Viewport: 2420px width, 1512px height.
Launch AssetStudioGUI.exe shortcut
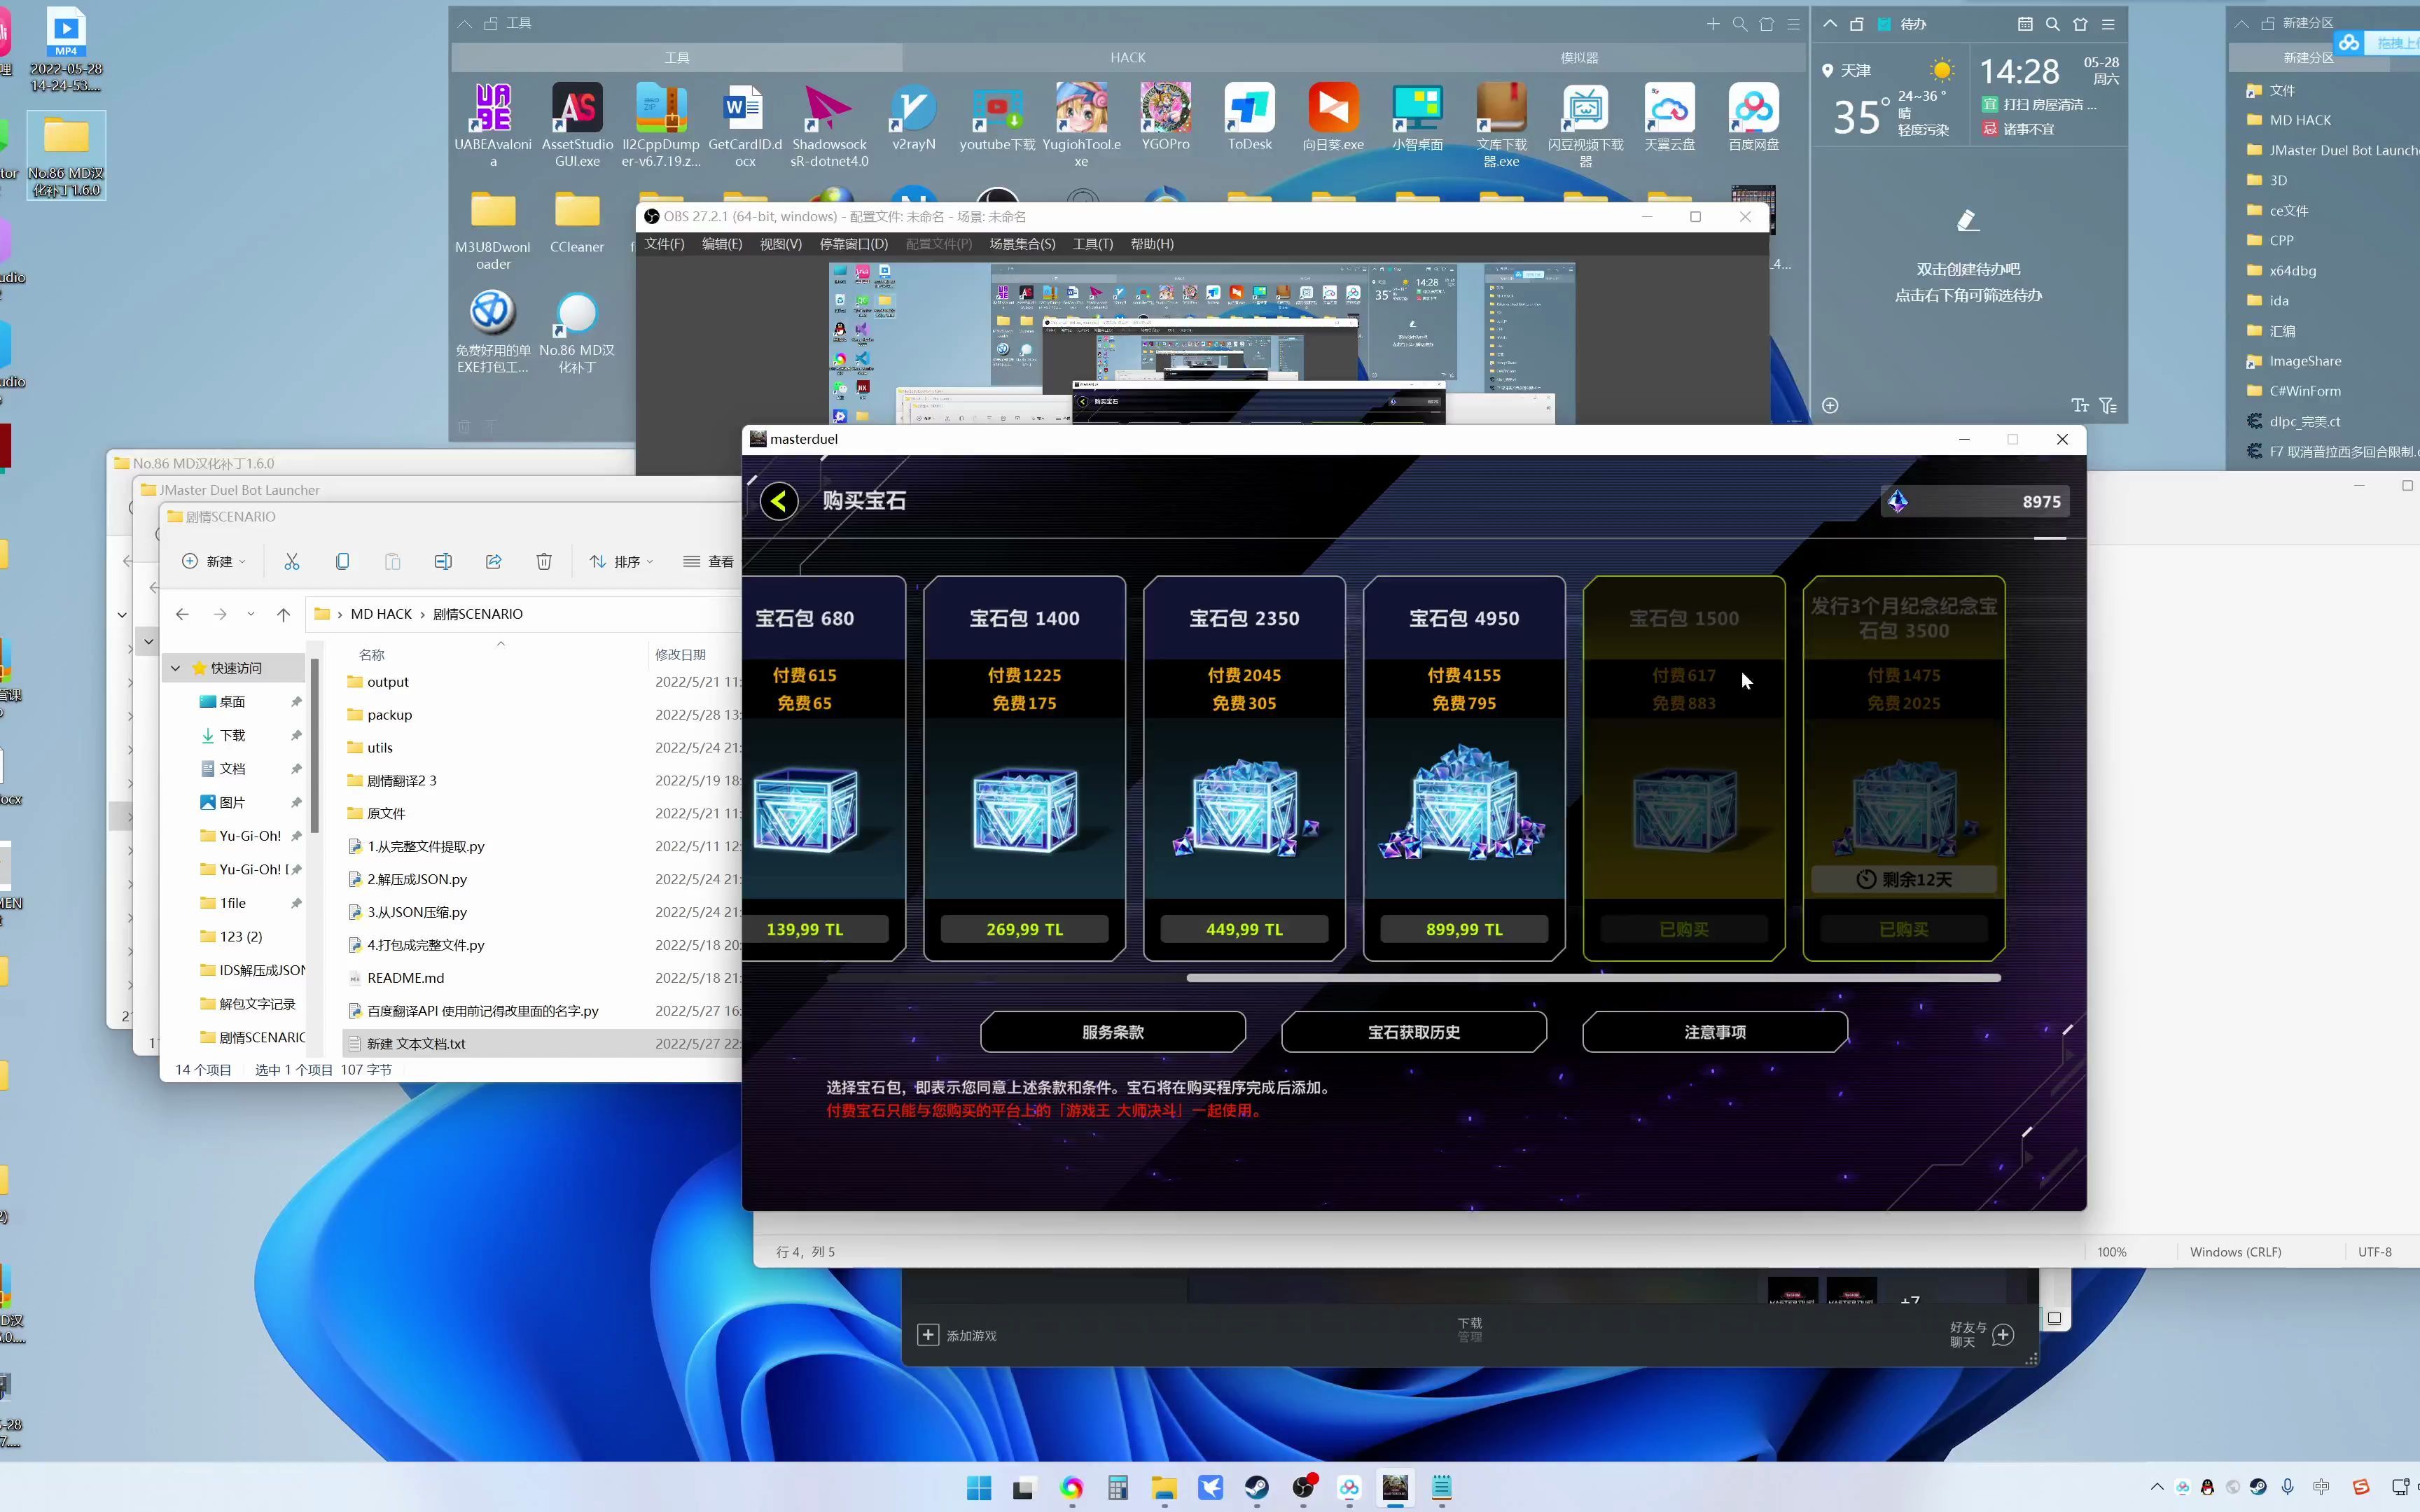coord(577,124)
